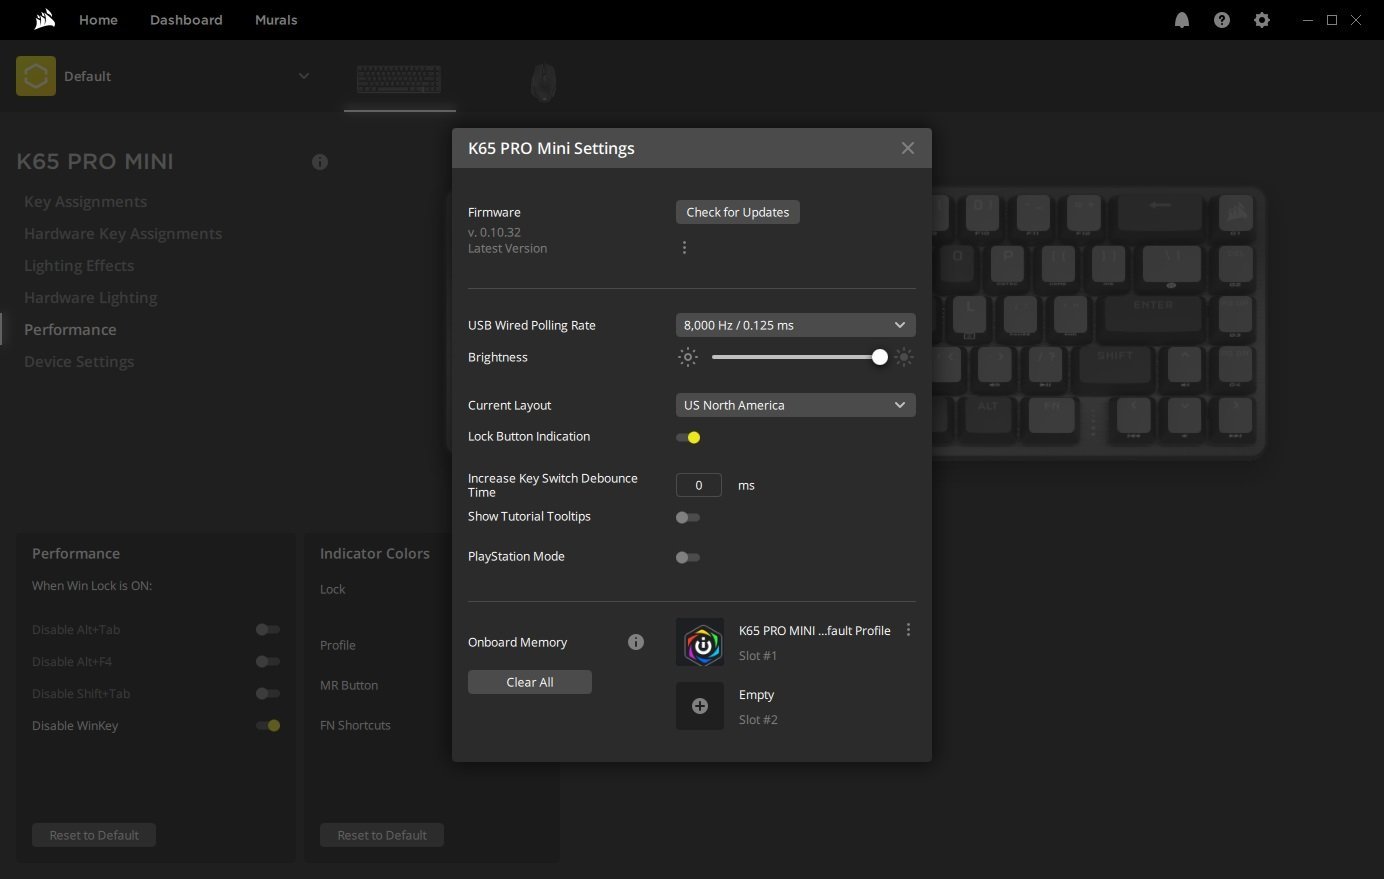This screenshot has width=1384, height=879.
Task: Open the firmware three-dot options menu
Action: pos(684,248)
